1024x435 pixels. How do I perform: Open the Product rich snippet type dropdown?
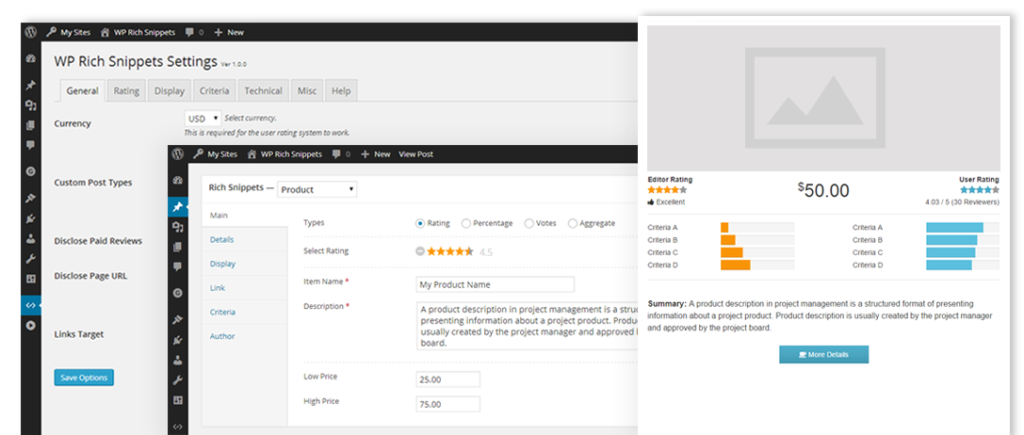pos(317,189)
